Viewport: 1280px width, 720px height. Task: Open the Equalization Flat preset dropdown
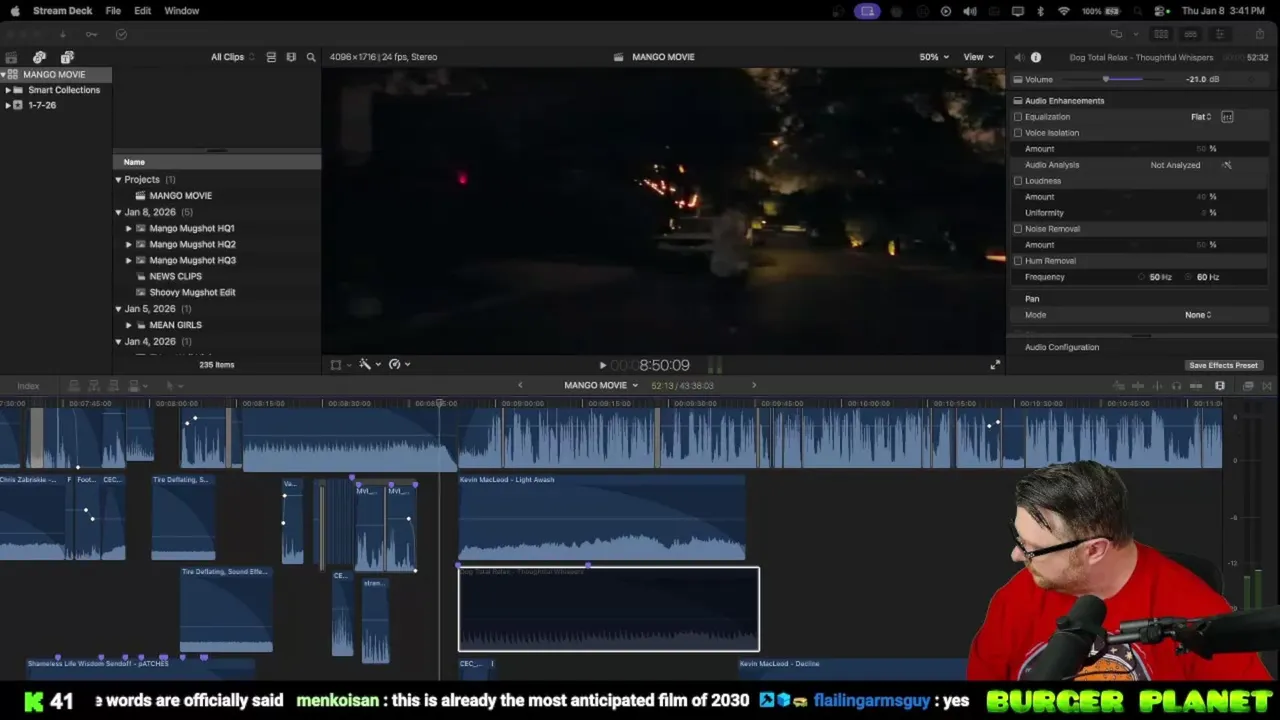[x=1201, y=117]
